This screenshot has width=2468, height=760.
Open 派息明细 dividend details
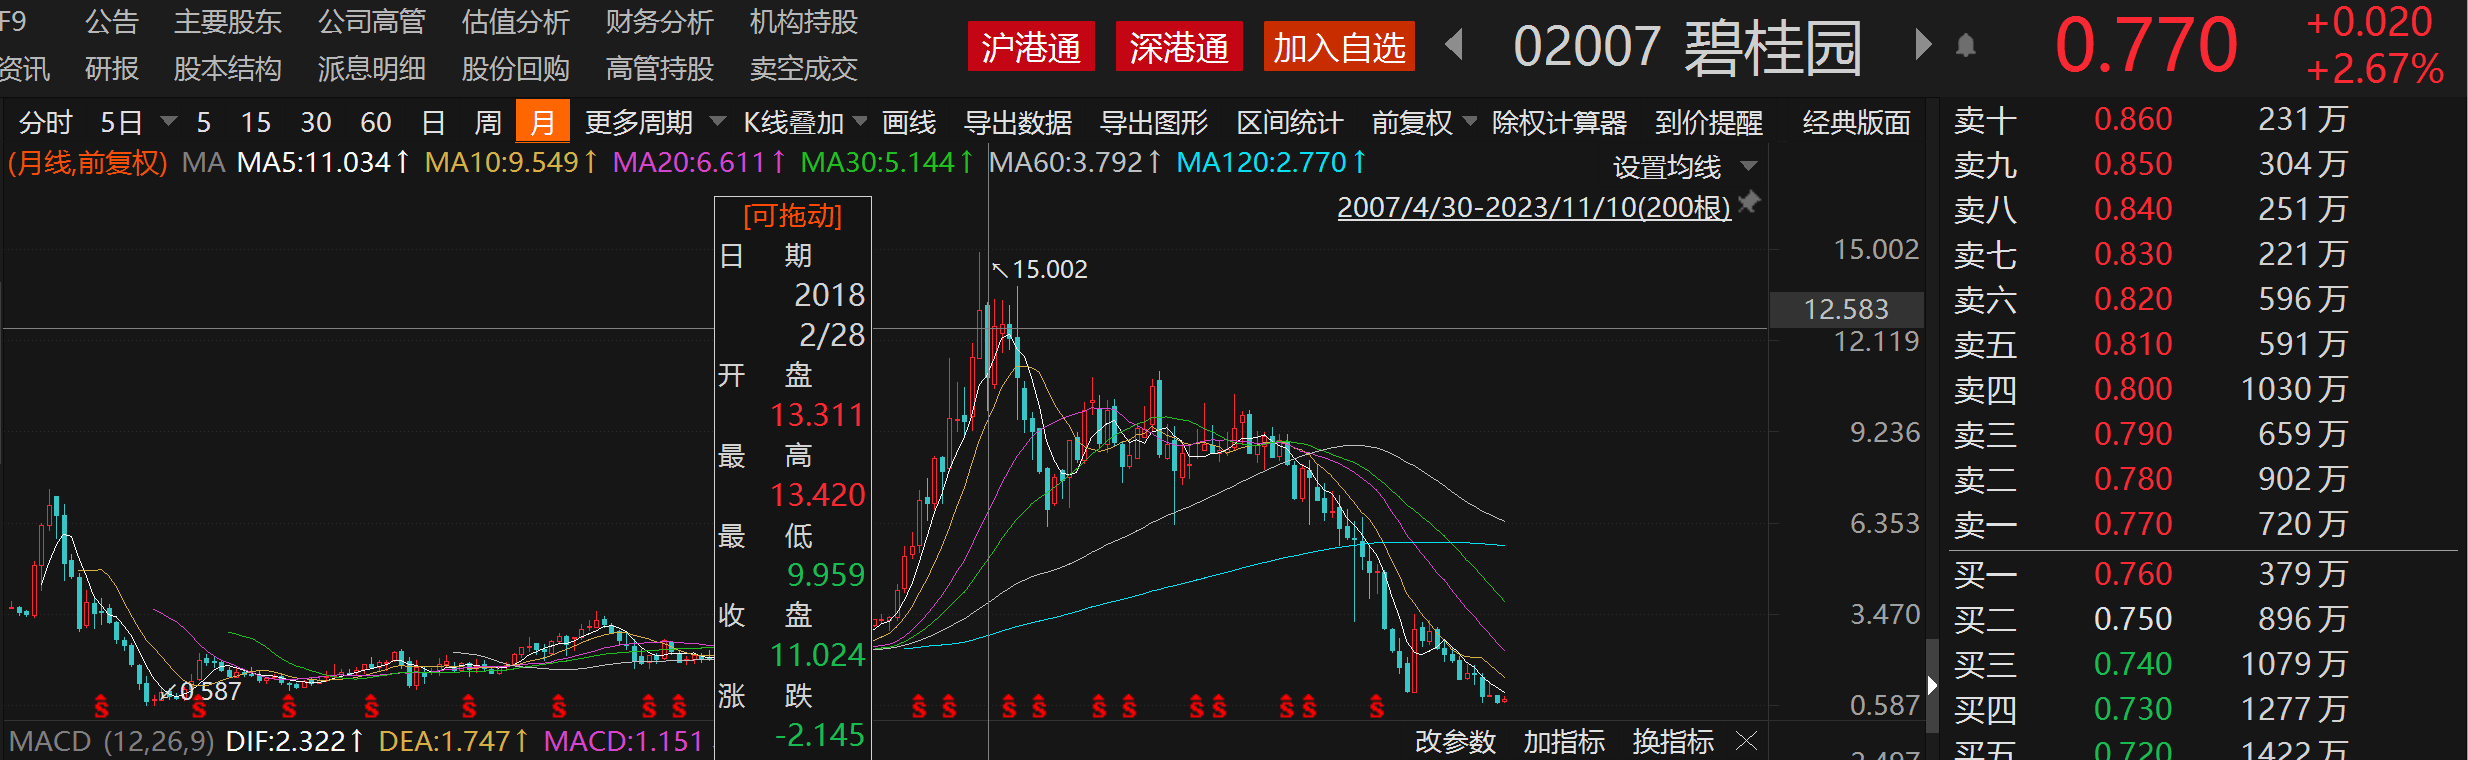click(371, 68)
